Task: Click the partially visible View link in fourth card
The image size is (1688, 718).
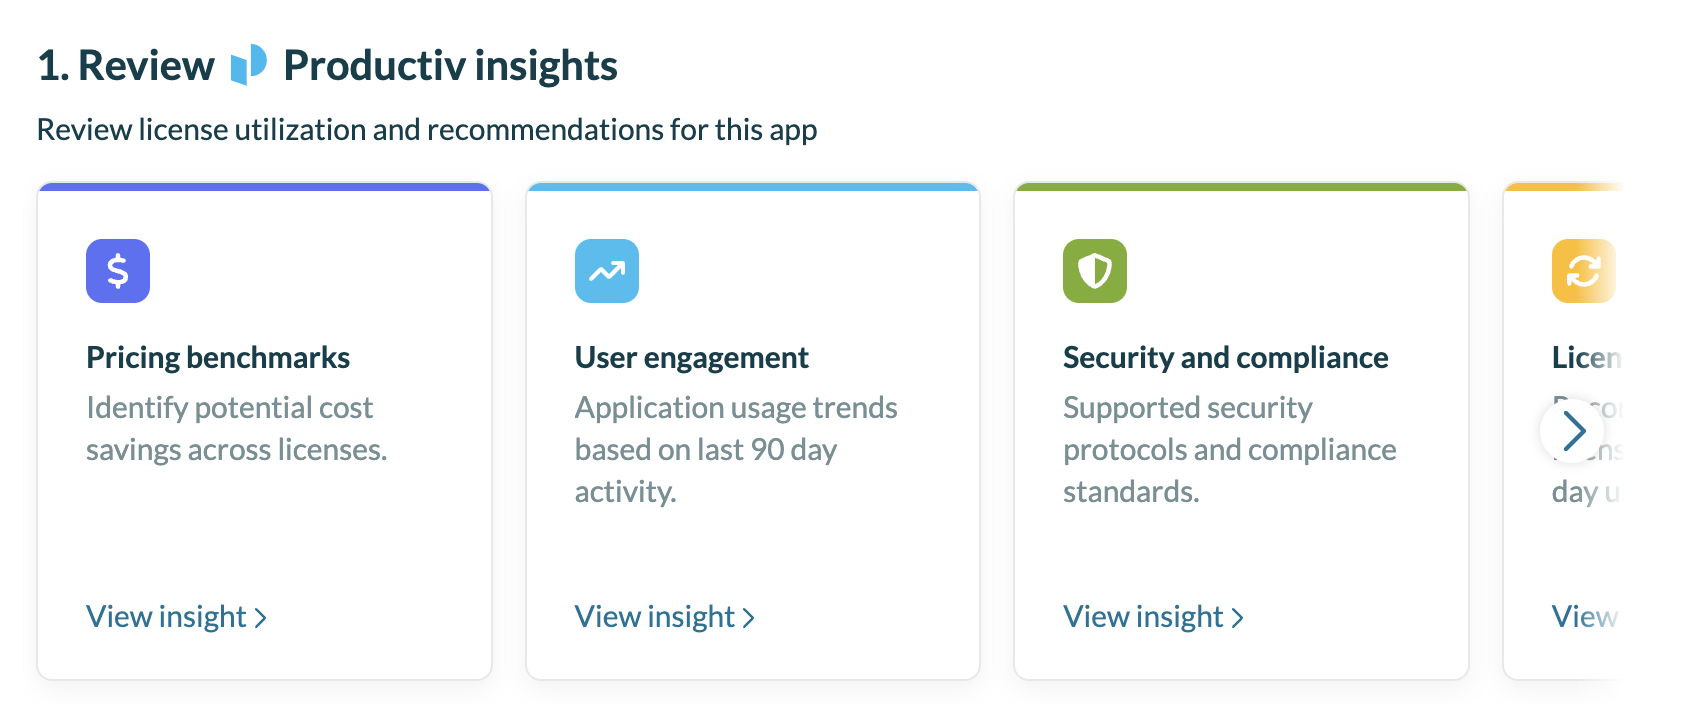Action: tap(1584, 617)
